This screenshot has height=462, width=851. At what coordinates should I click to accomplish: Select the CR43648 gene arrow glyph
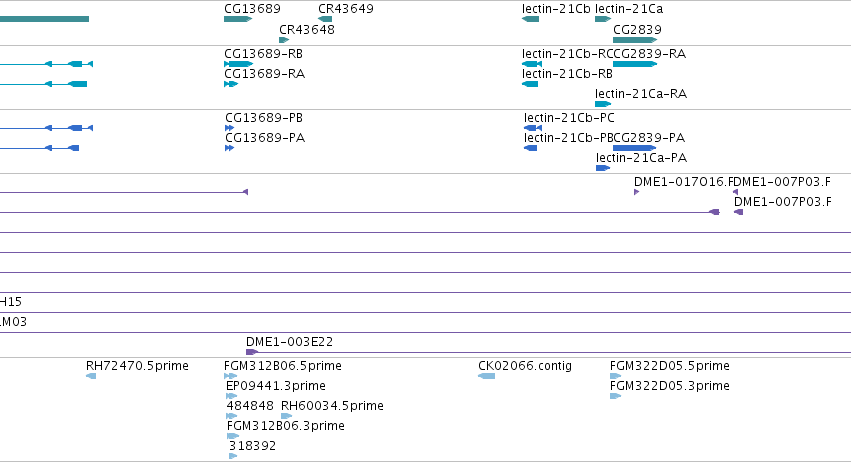(x=284, y=40)
